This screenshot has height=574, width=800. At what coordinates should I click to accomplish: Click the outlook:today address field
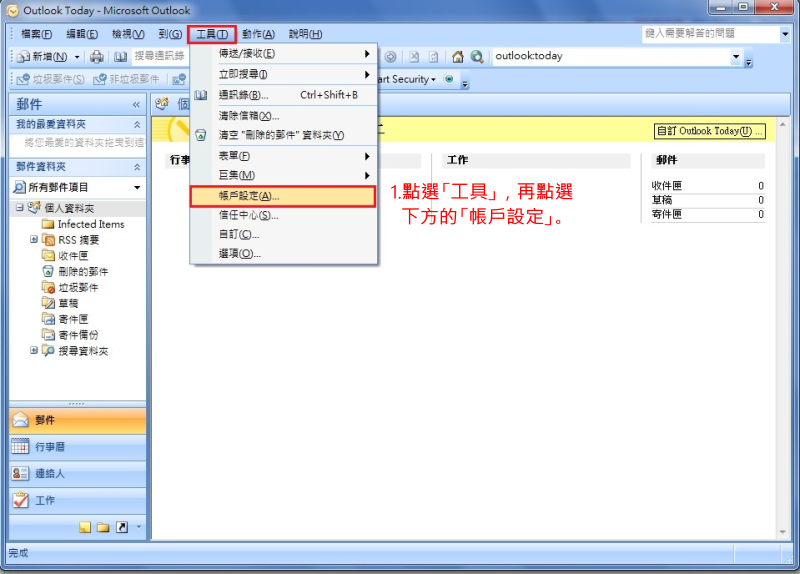611,56
